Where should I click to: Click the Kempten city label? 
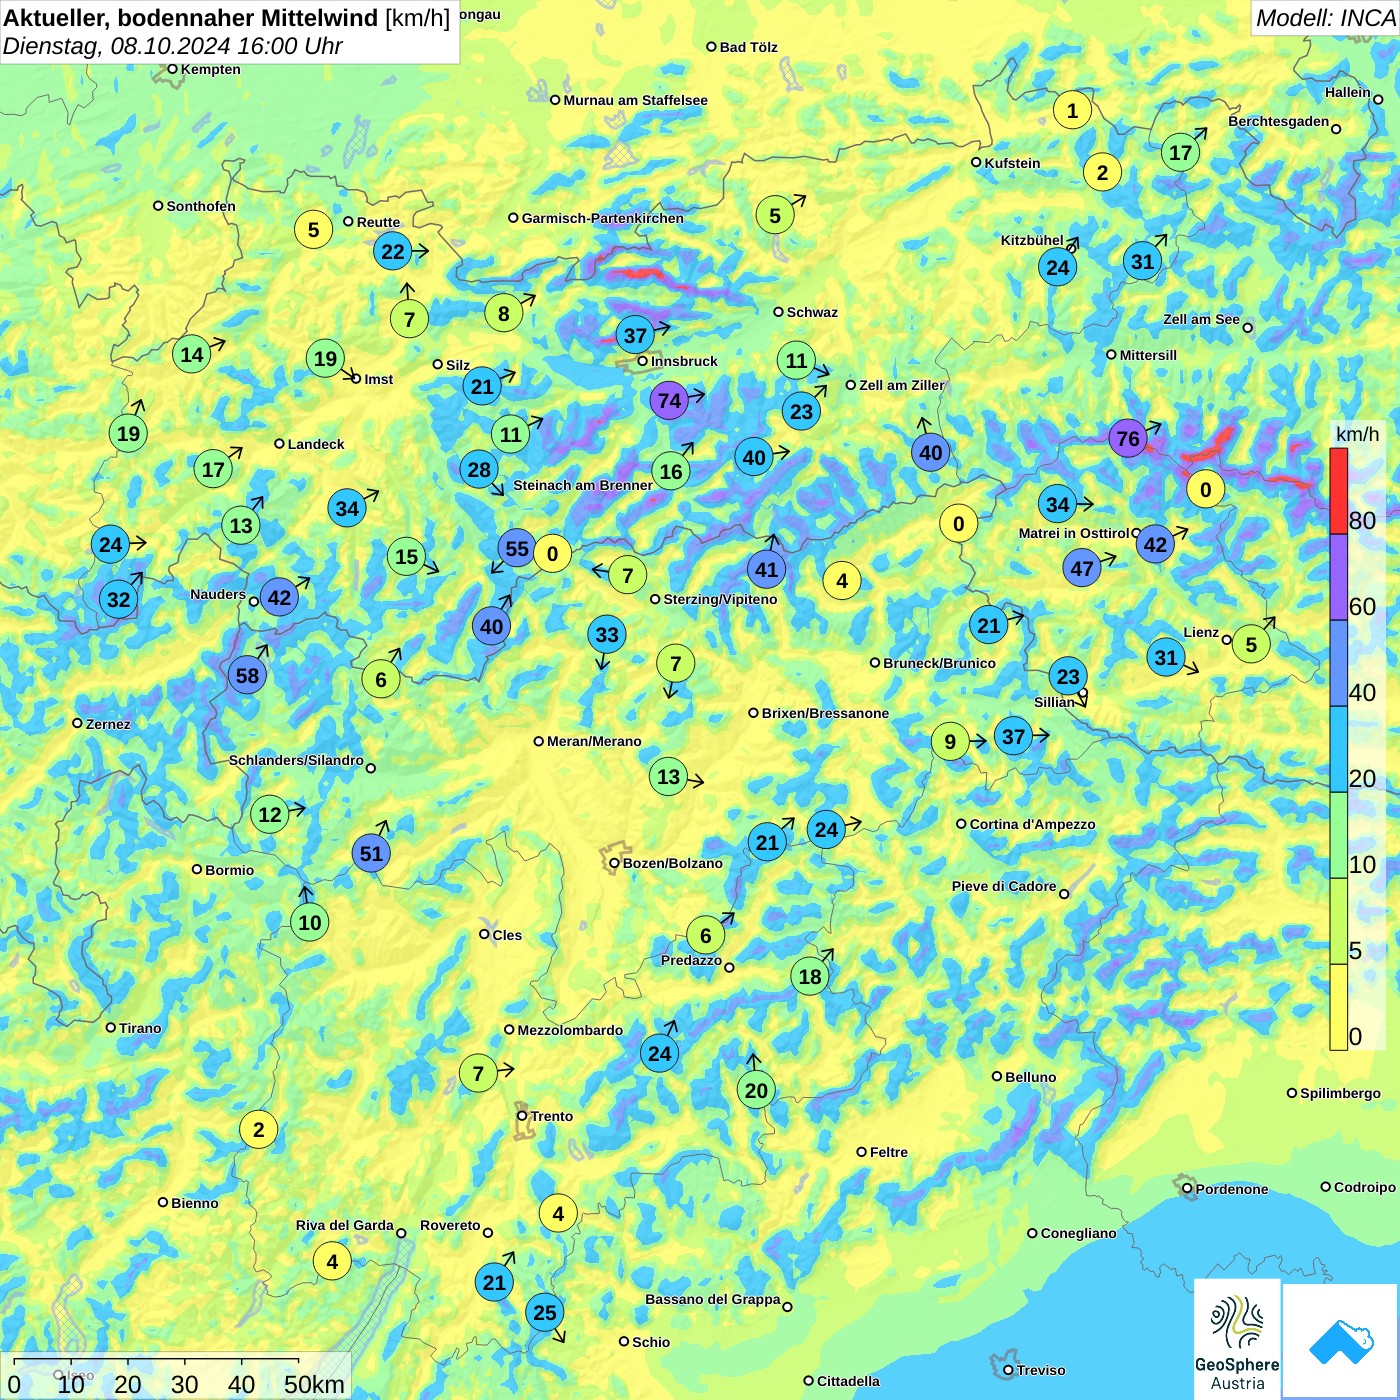click(210, 69)
